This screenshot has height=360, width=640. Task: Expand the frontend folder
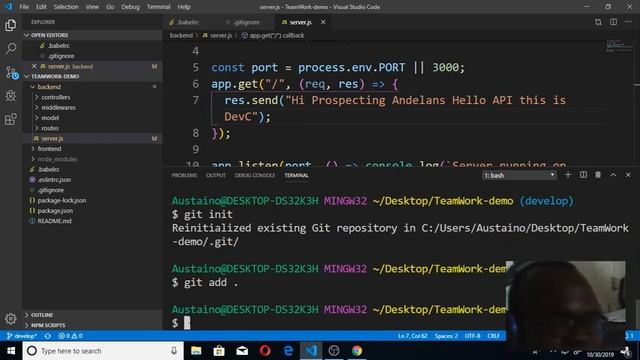coord(93,149)
